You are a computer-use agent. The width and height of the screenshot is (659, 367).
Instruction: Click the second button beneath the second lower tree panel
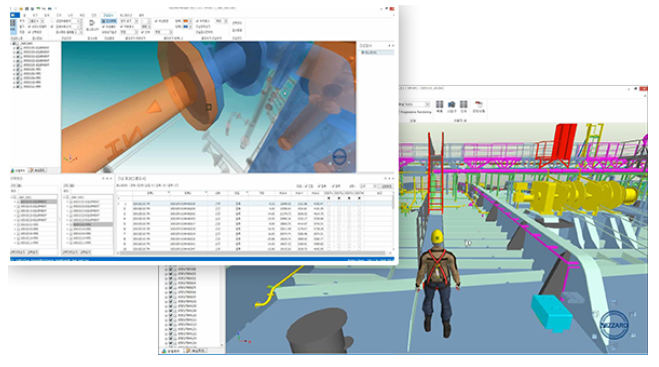86,252
